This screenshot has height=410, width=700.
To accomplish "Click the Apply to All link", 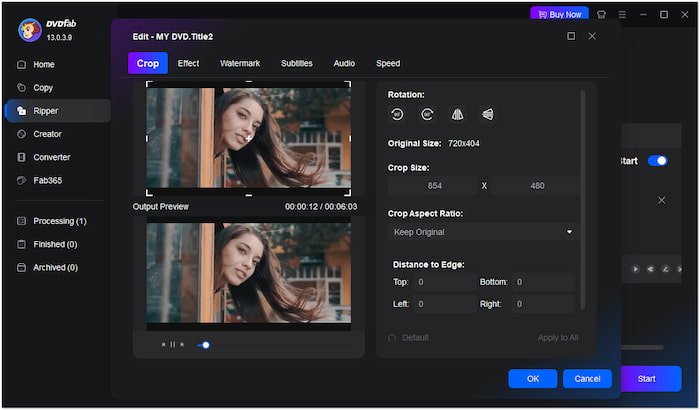I will [557, 338].
